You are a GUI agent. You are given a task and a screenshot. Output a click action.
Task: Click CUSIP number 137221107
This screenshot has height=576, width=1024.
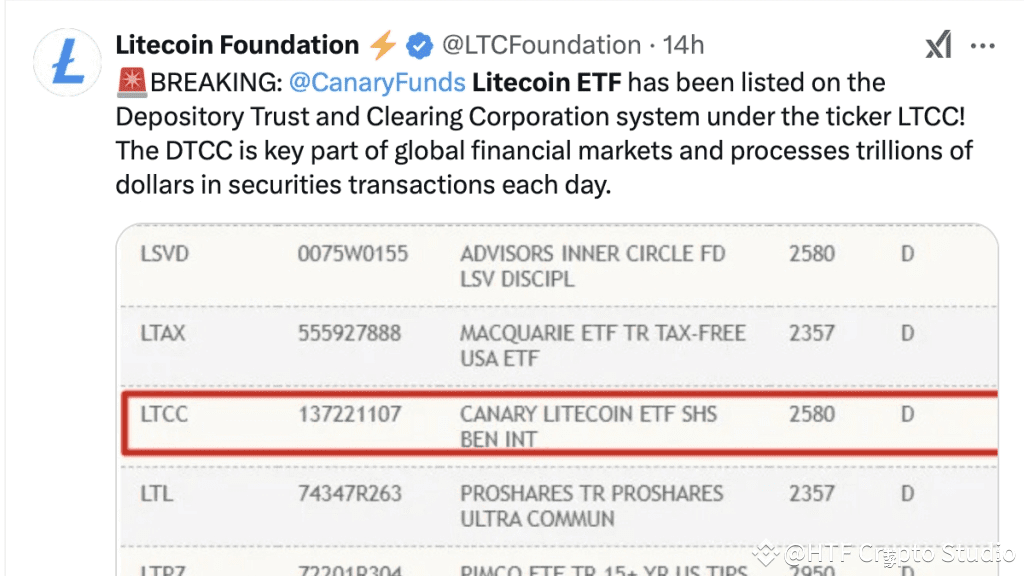click(351, 414)
